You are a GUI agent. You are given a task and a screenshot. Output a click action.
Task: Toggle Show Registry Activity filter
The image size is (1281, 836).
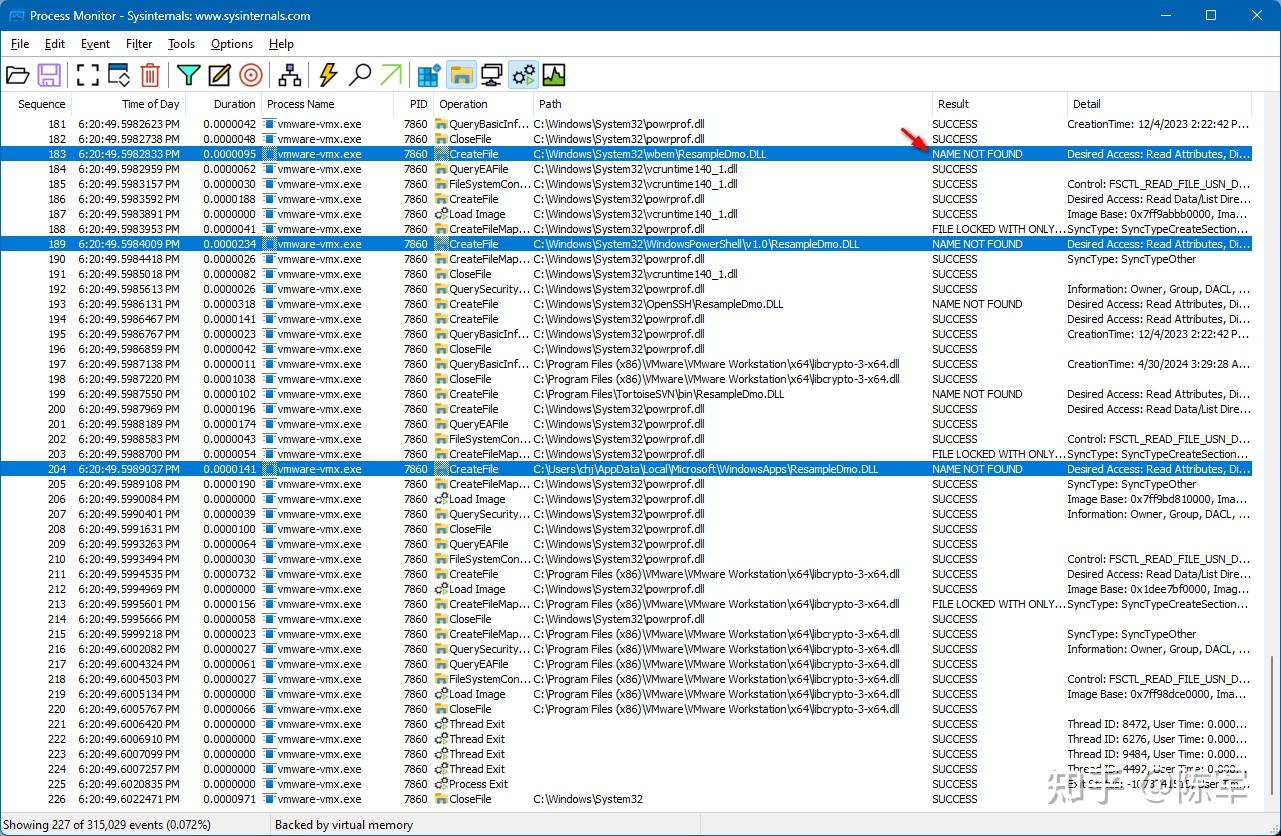(428, 74)
